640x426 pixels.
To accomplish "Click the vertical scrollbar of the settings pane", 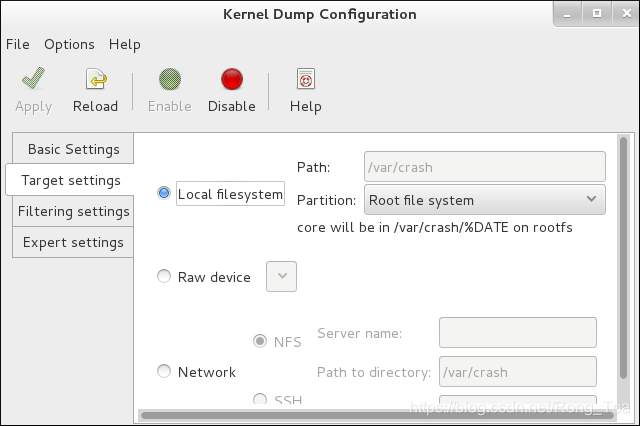I will point(623,258).
